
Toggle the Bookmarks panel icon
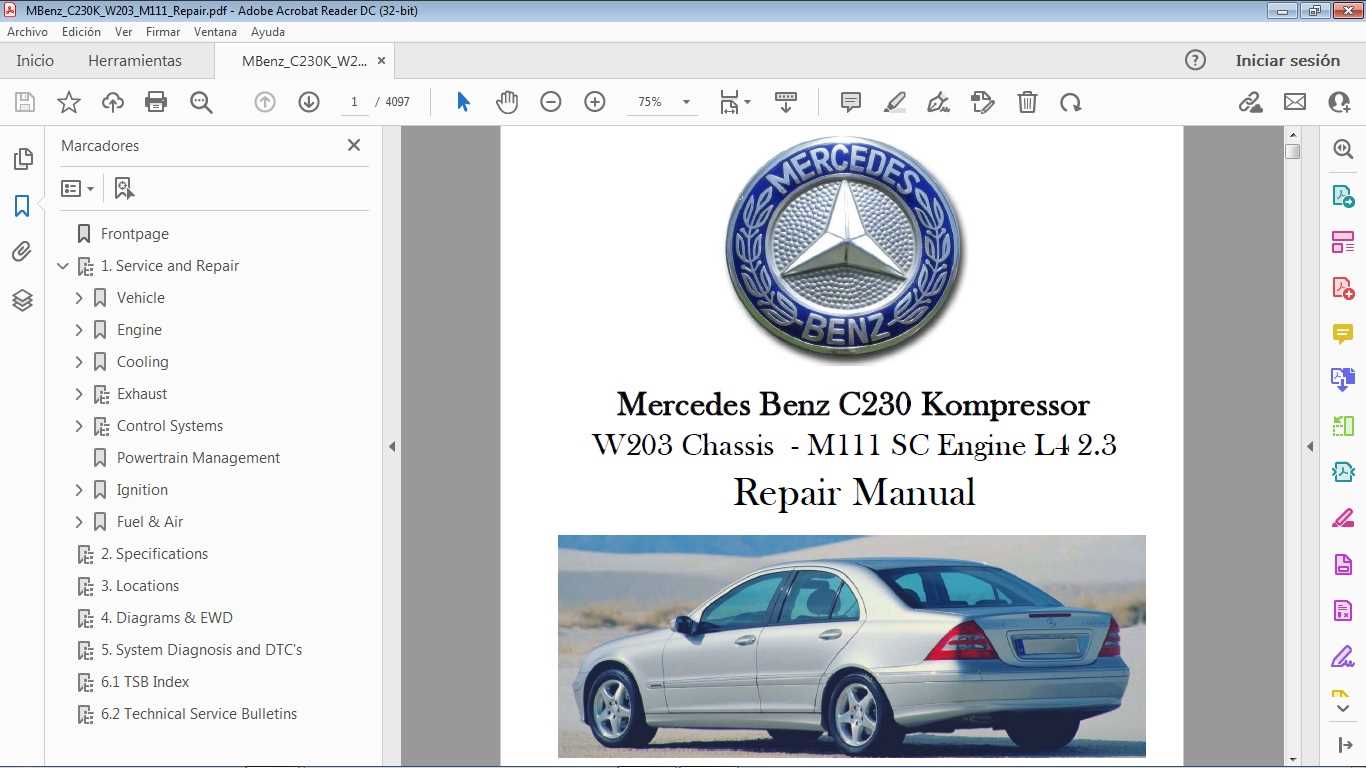tap(22, 206)
